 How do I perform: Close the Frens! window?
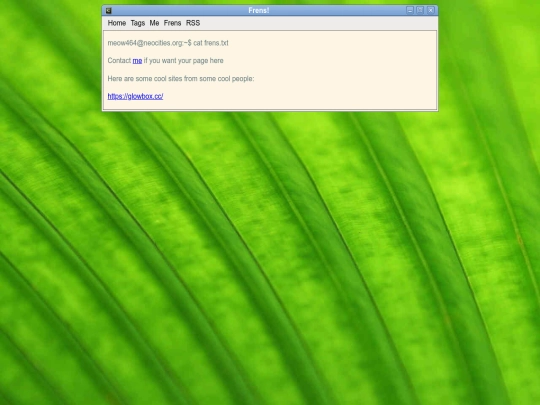[x=431, y=10]
